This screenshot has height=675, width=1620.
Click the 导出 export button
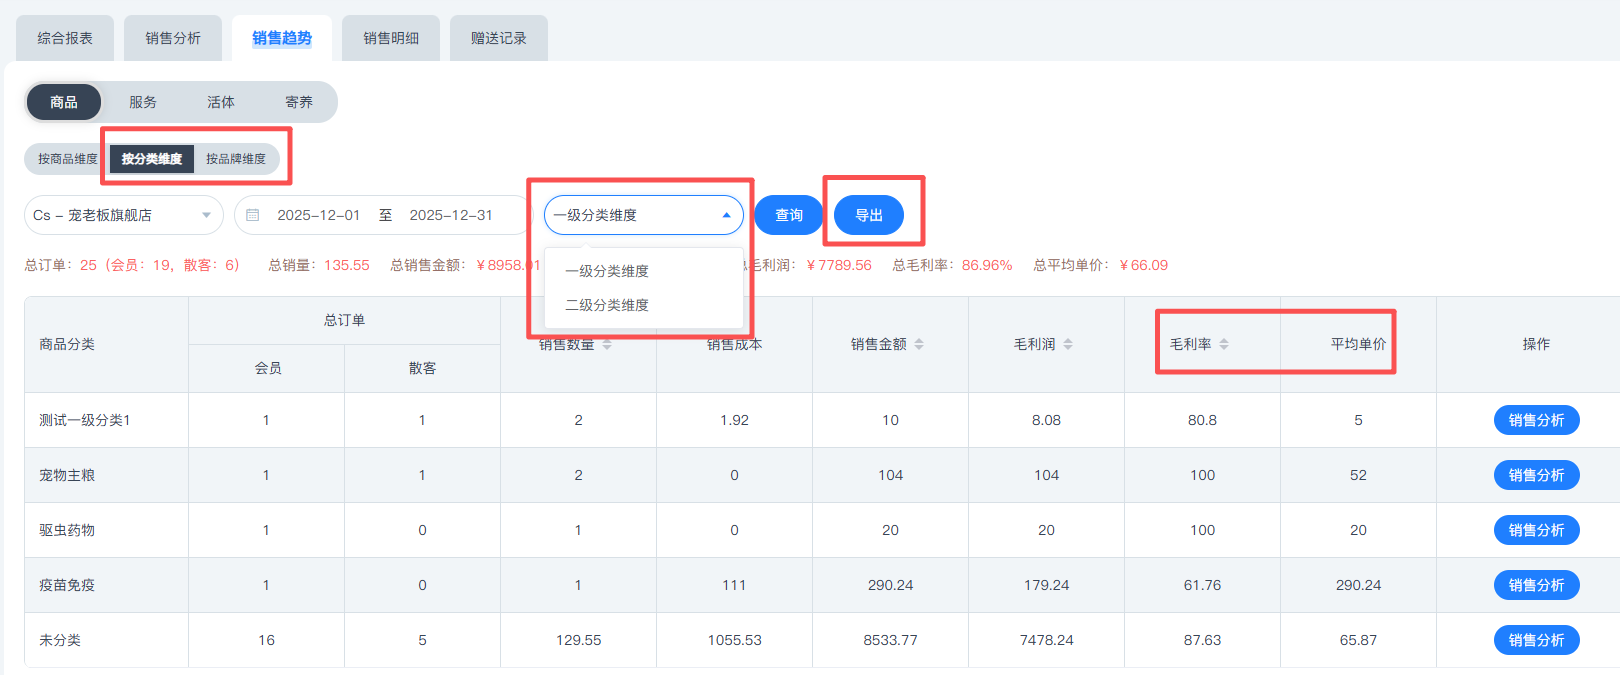(869, 215)
